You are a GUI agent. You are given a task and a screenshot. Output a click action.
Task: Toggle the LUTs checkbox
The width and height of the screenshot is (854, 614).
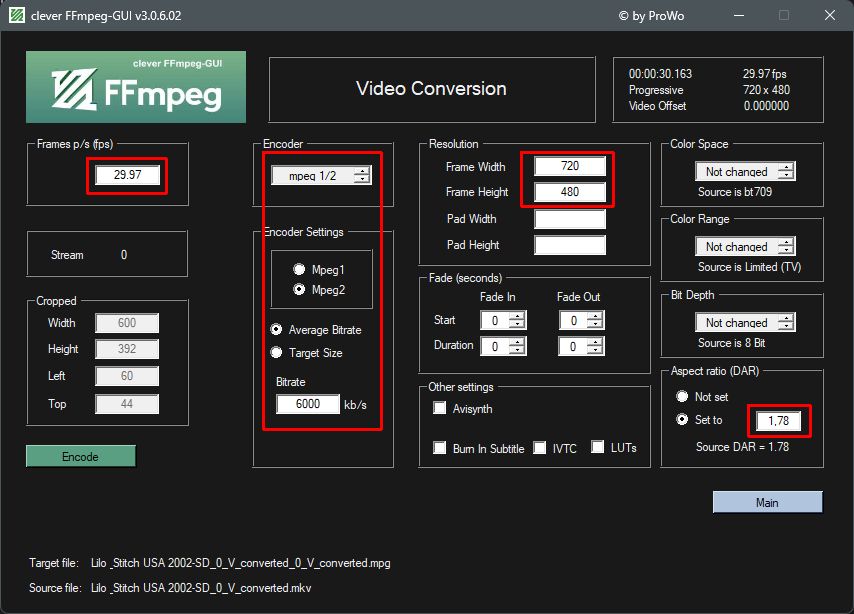click(597, 447)
